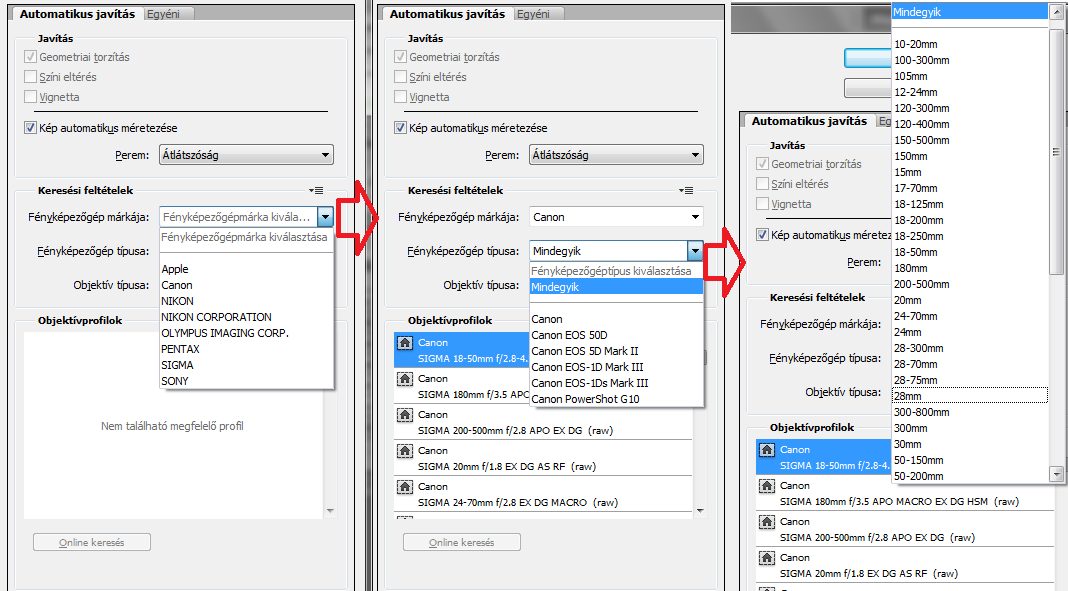Open Perem Átlátszóság dropdown in left panel
1068x591 pixels.
(x=246, y=155)
